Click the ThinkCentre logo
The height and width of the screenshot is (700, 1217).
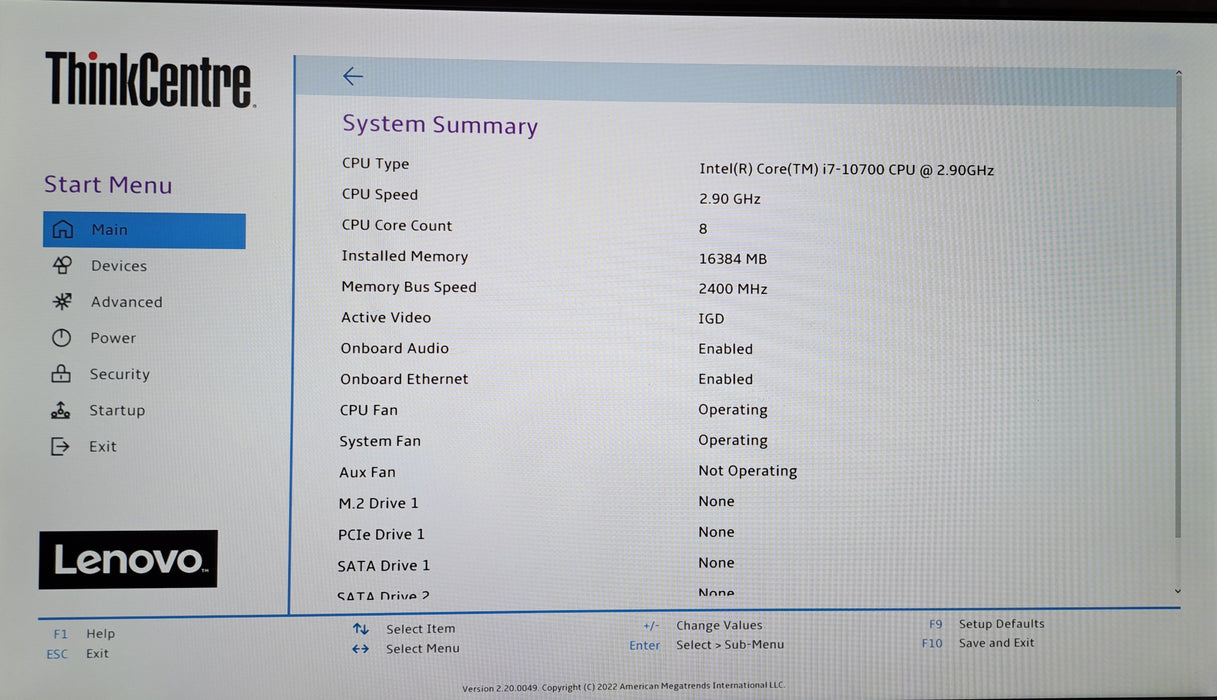(150, 80)
